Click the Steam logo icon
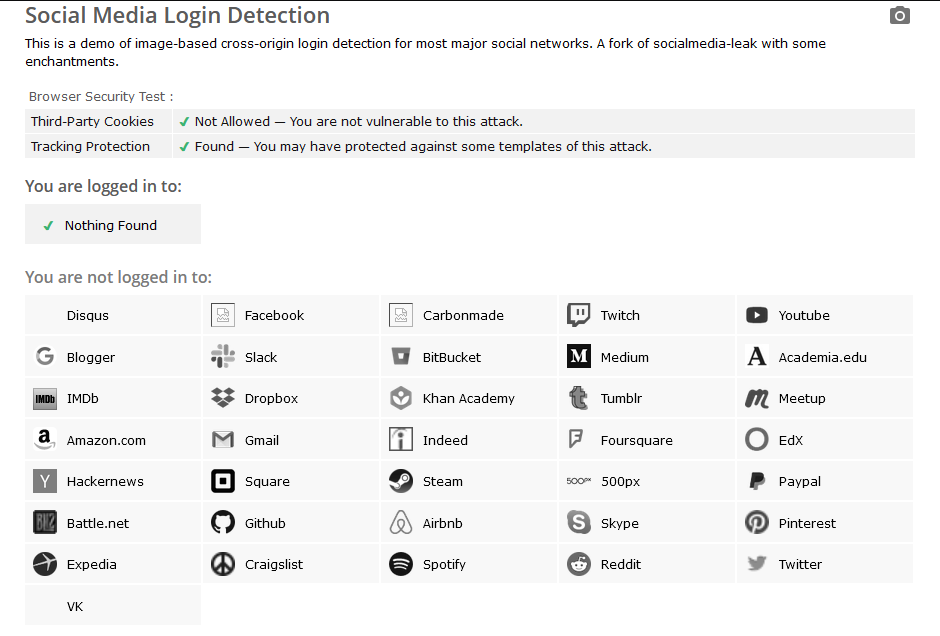 point(400,481)
